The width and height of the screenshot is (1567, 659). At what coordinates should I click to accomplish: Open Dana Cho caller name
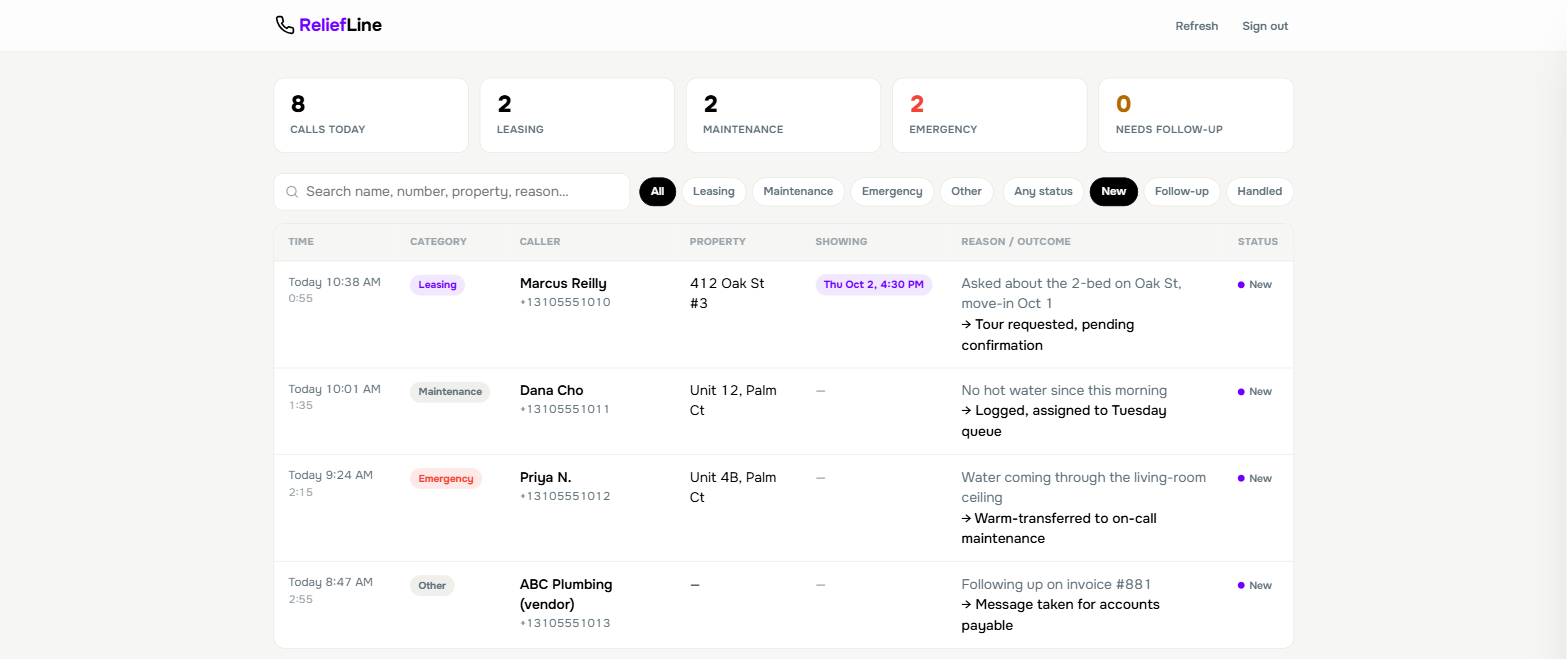[x=552, y=390]
